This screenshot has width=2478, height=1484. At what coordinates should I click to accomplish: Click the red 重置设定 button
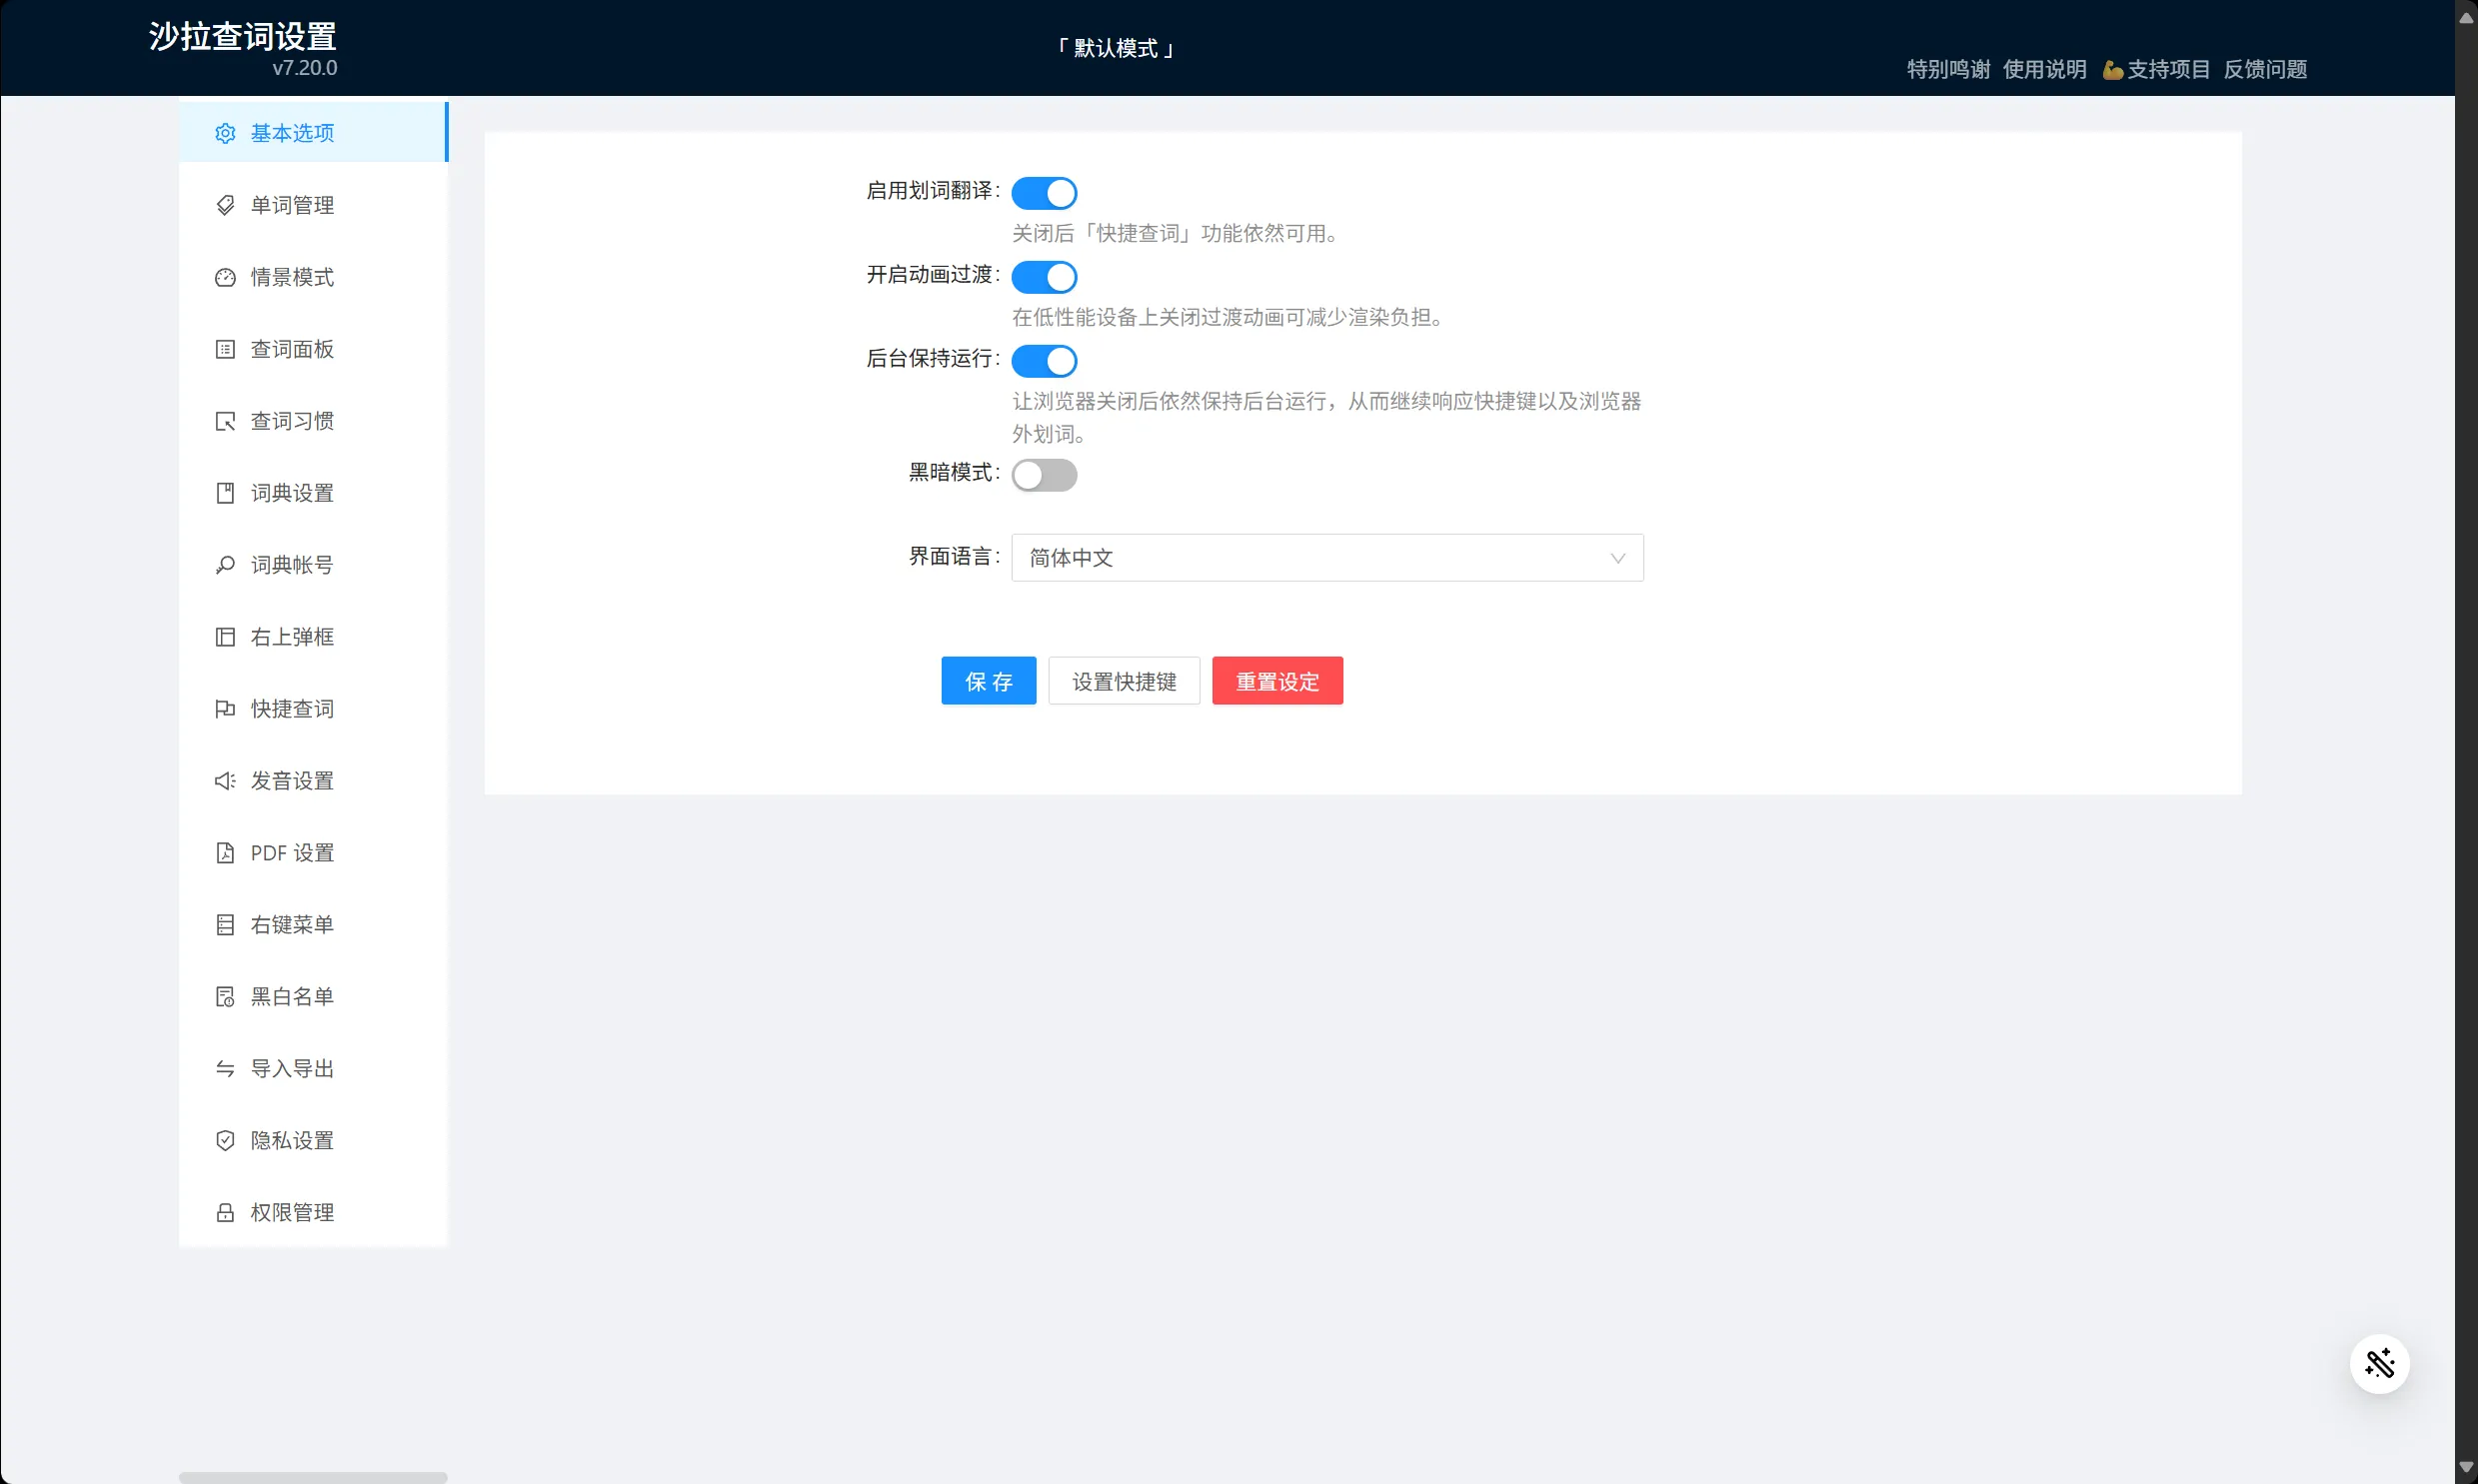tap(1277, 681)
